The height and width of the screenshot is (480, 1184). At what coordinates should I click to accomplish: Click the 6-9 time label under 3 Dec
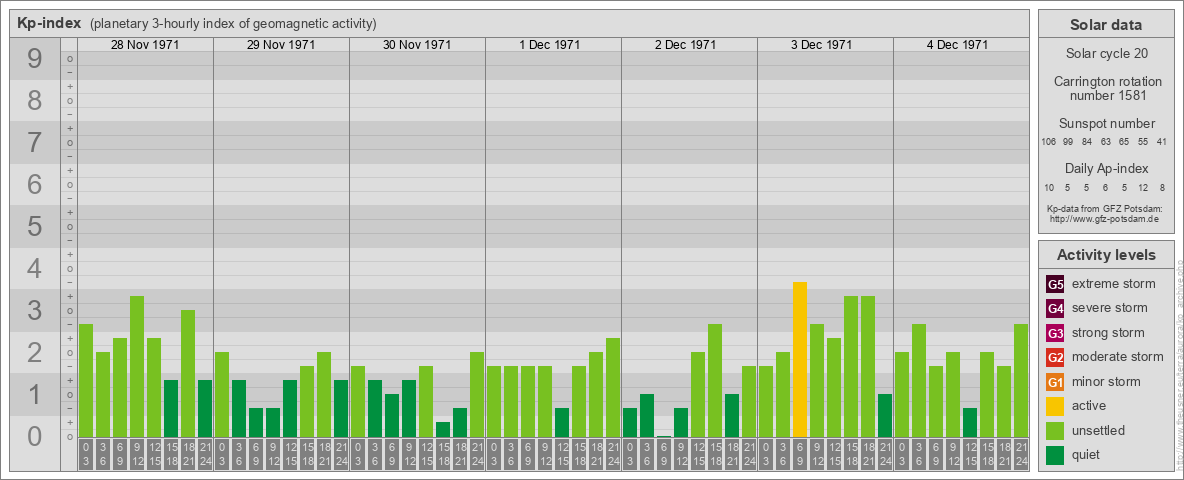point(800,455)
